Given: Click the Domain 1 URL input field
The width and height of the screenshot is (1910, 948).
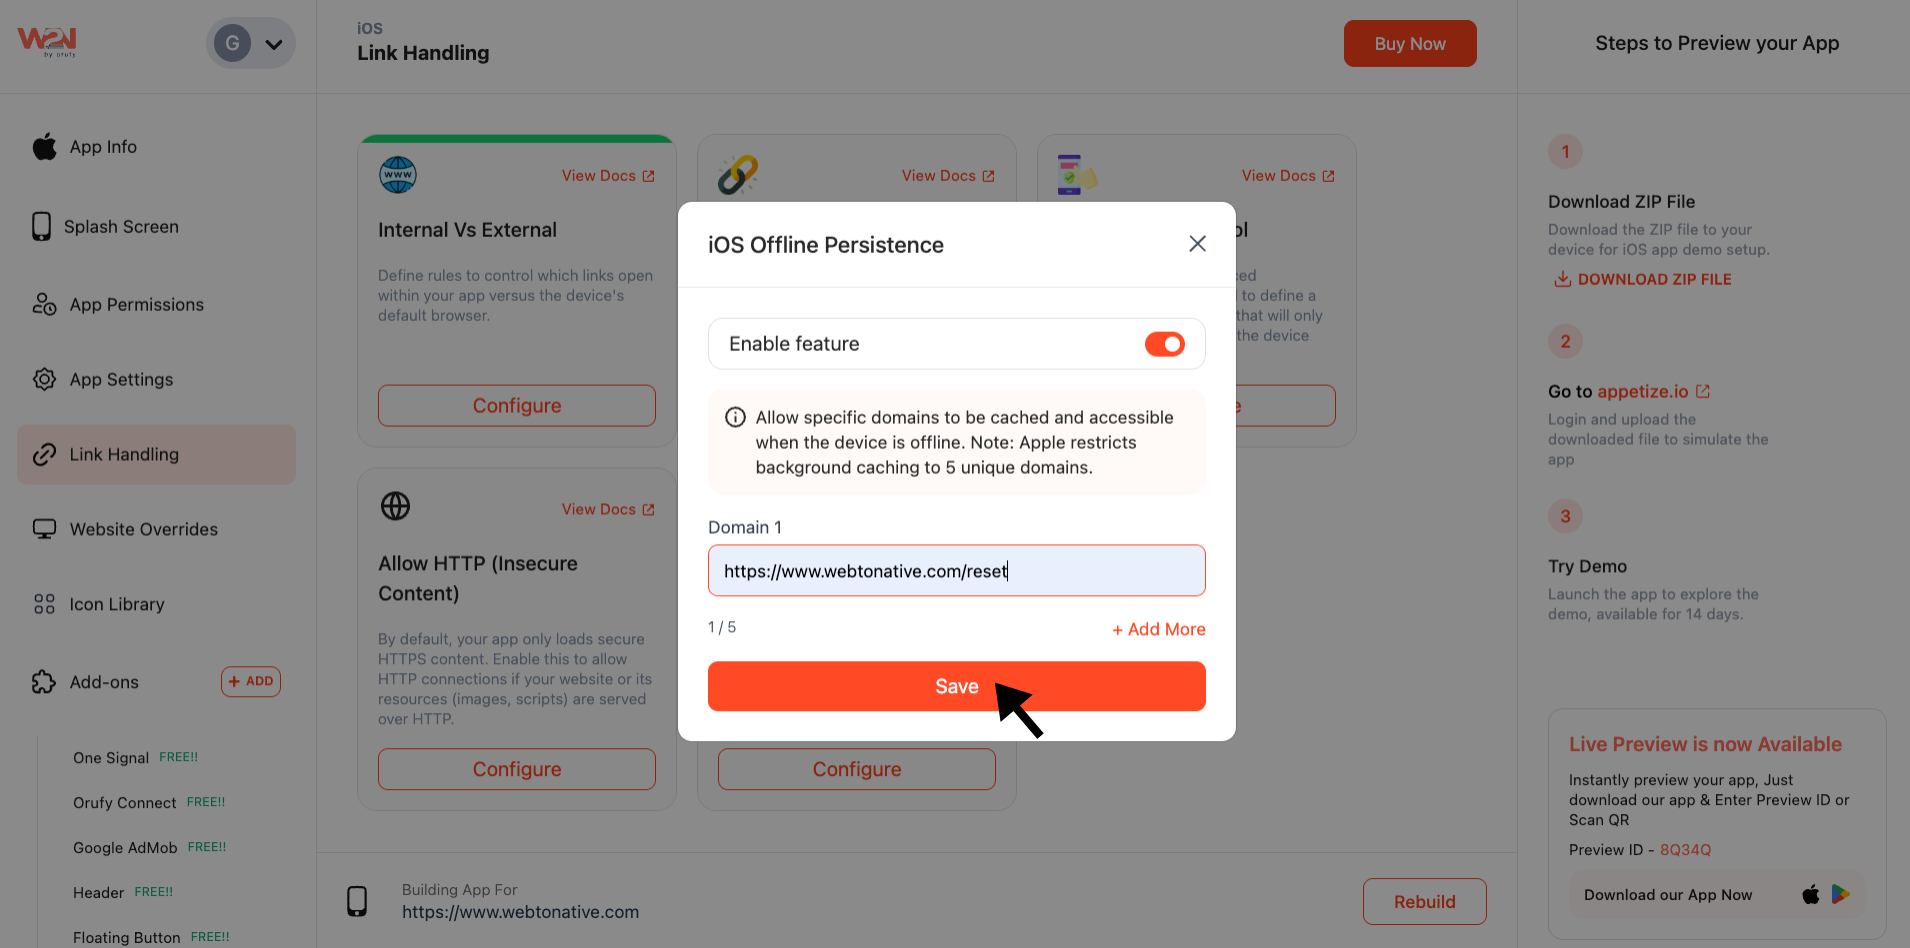Looking at the screenshot, I should [955, 571].
